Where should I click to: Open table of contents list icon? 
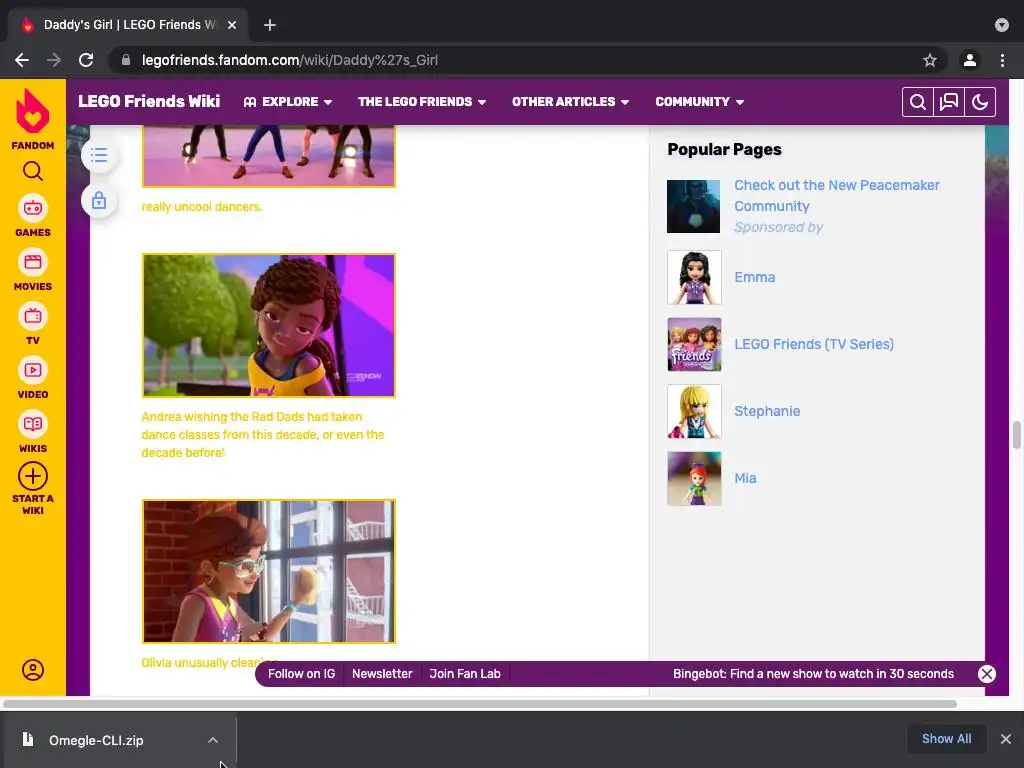tap(99, 155)
